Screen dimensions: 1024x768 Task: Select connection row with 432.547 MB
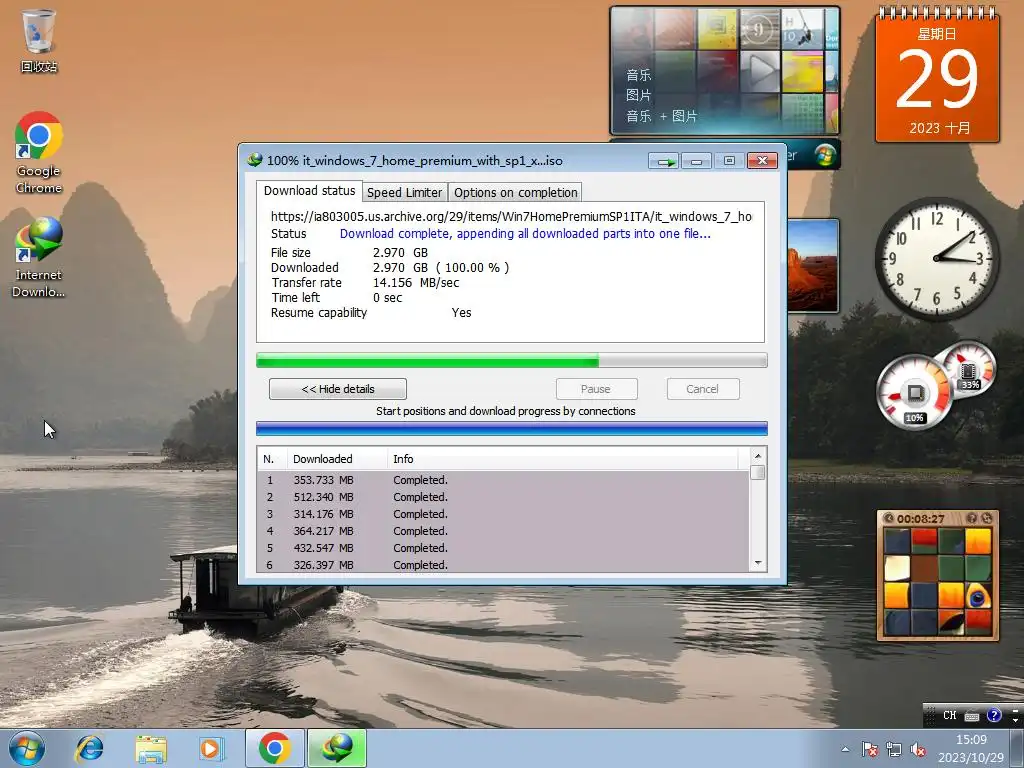tap(504, 548)
